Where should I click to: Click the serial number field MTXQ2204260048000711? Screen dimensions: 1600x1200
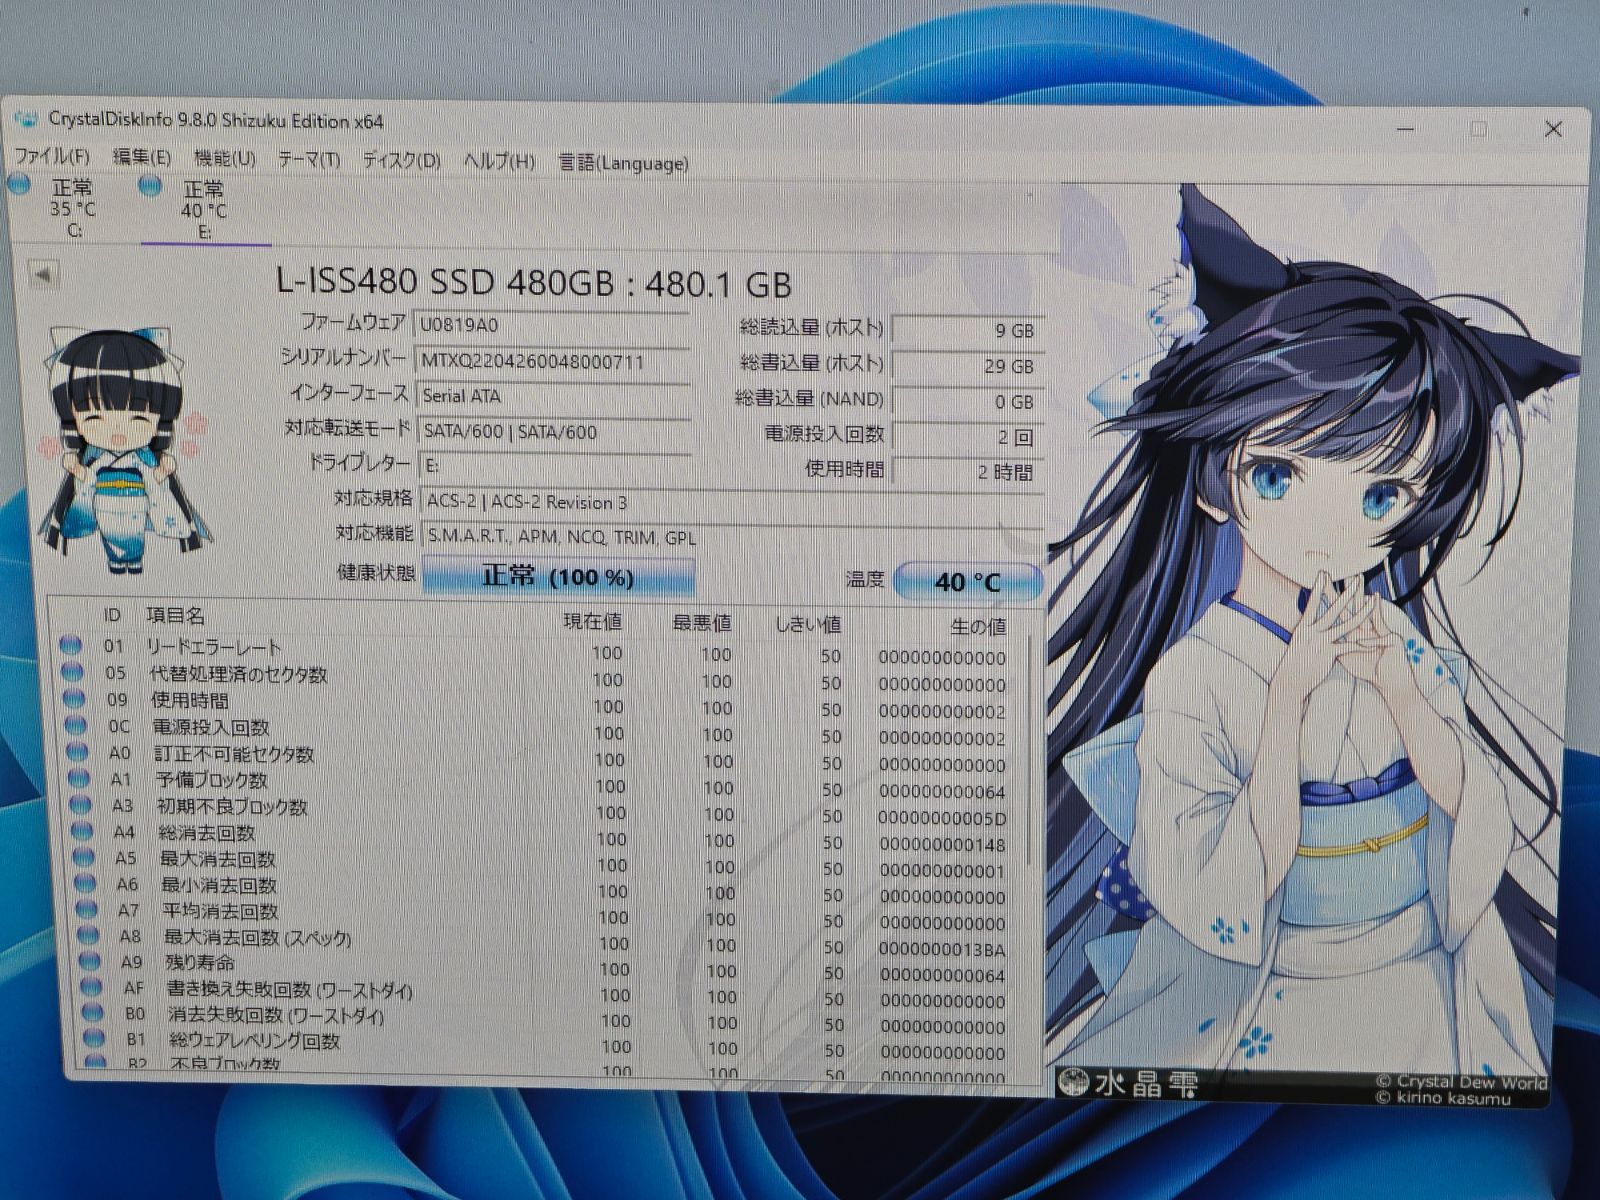(x=552, y=361)
